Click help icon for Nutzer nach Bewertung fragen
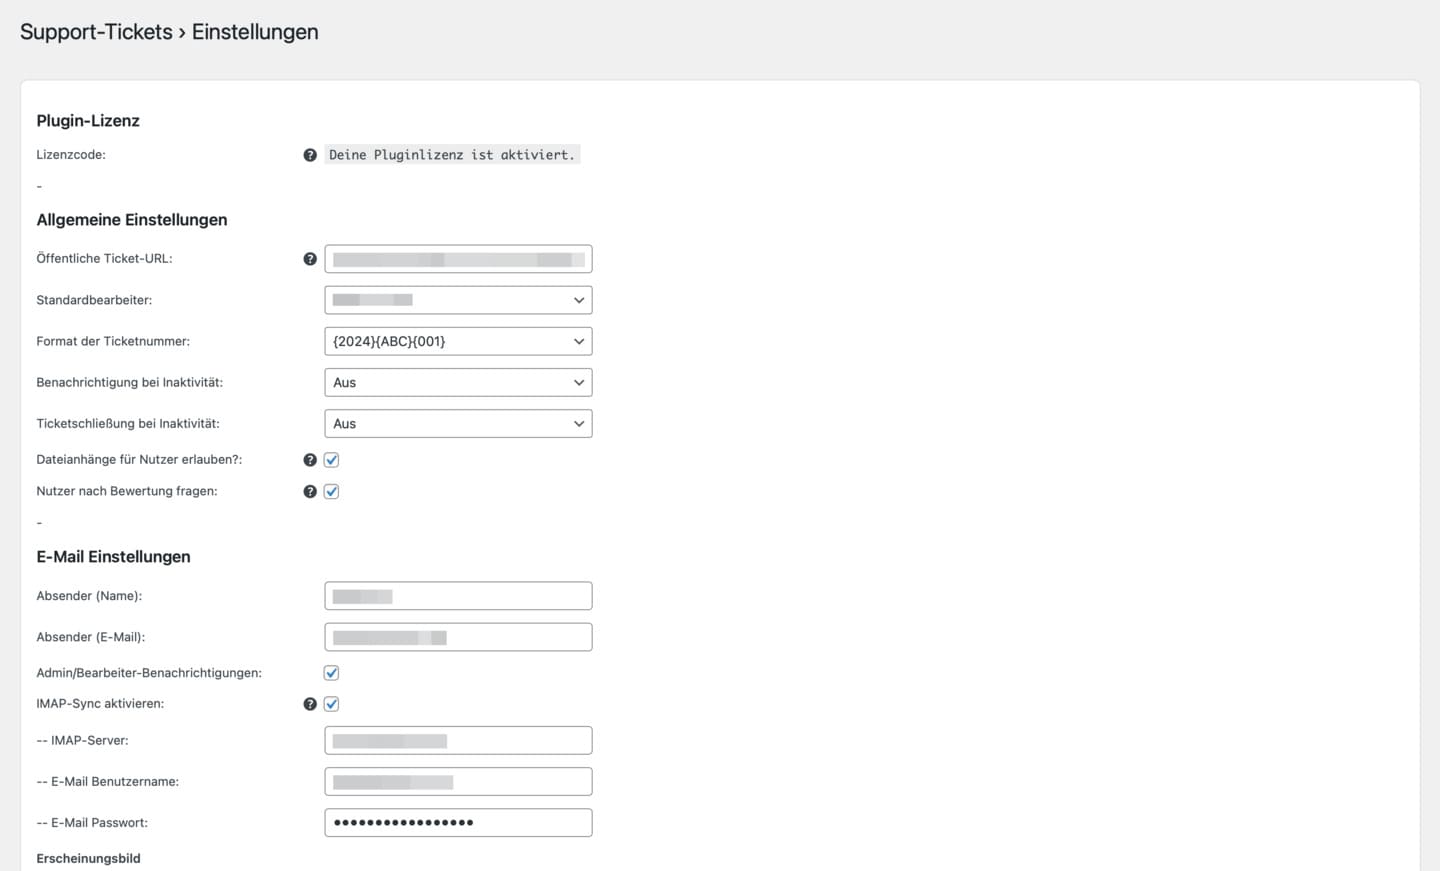This screenshot has width=1440, height=871. (310, 492)
